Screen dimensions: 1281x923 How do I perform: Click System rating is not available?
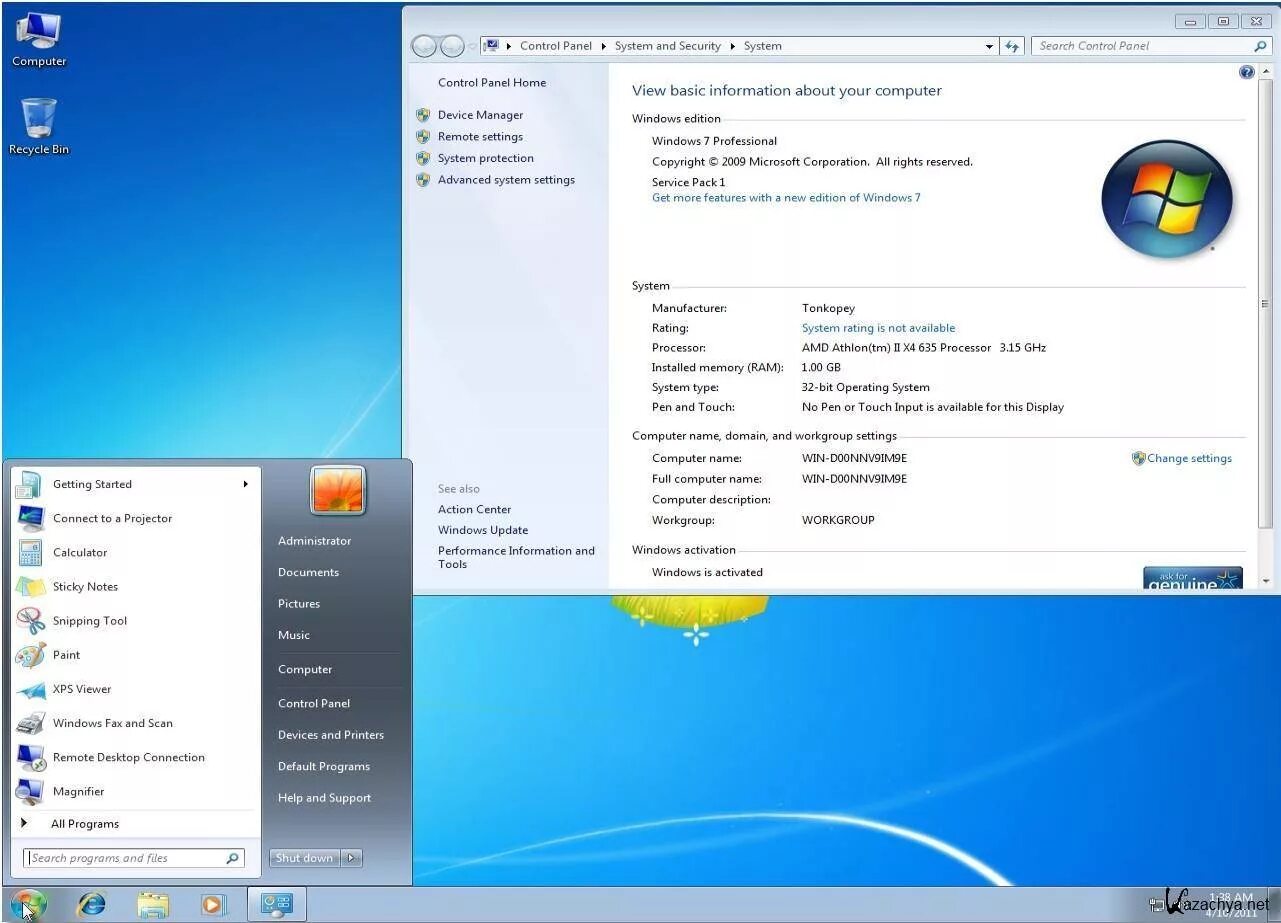pos(878,328)
